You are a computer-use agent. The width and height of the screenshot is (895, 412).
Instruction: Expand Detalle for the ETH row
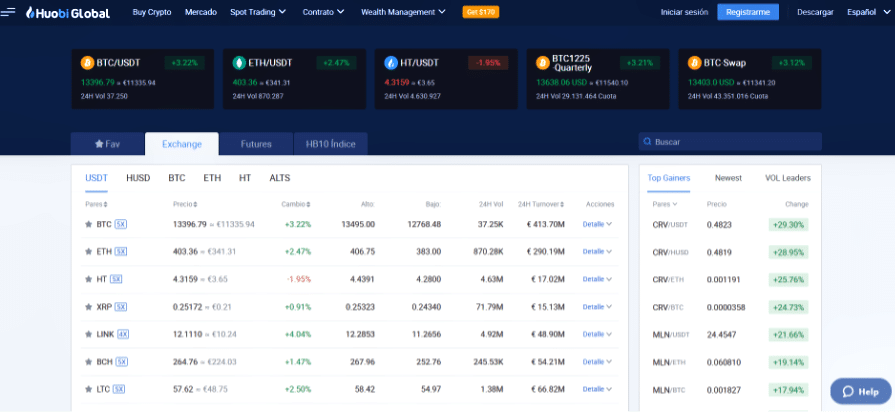click(x=597, y=252)
